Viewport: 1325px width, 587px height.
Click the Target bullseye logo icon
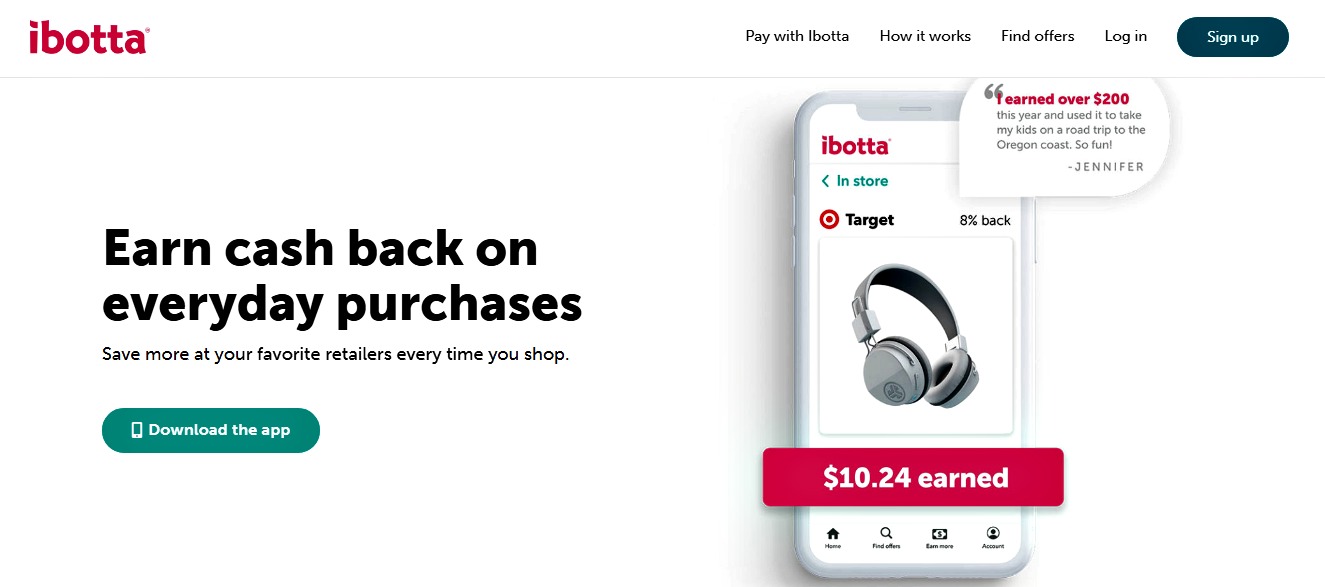(829, 219)
